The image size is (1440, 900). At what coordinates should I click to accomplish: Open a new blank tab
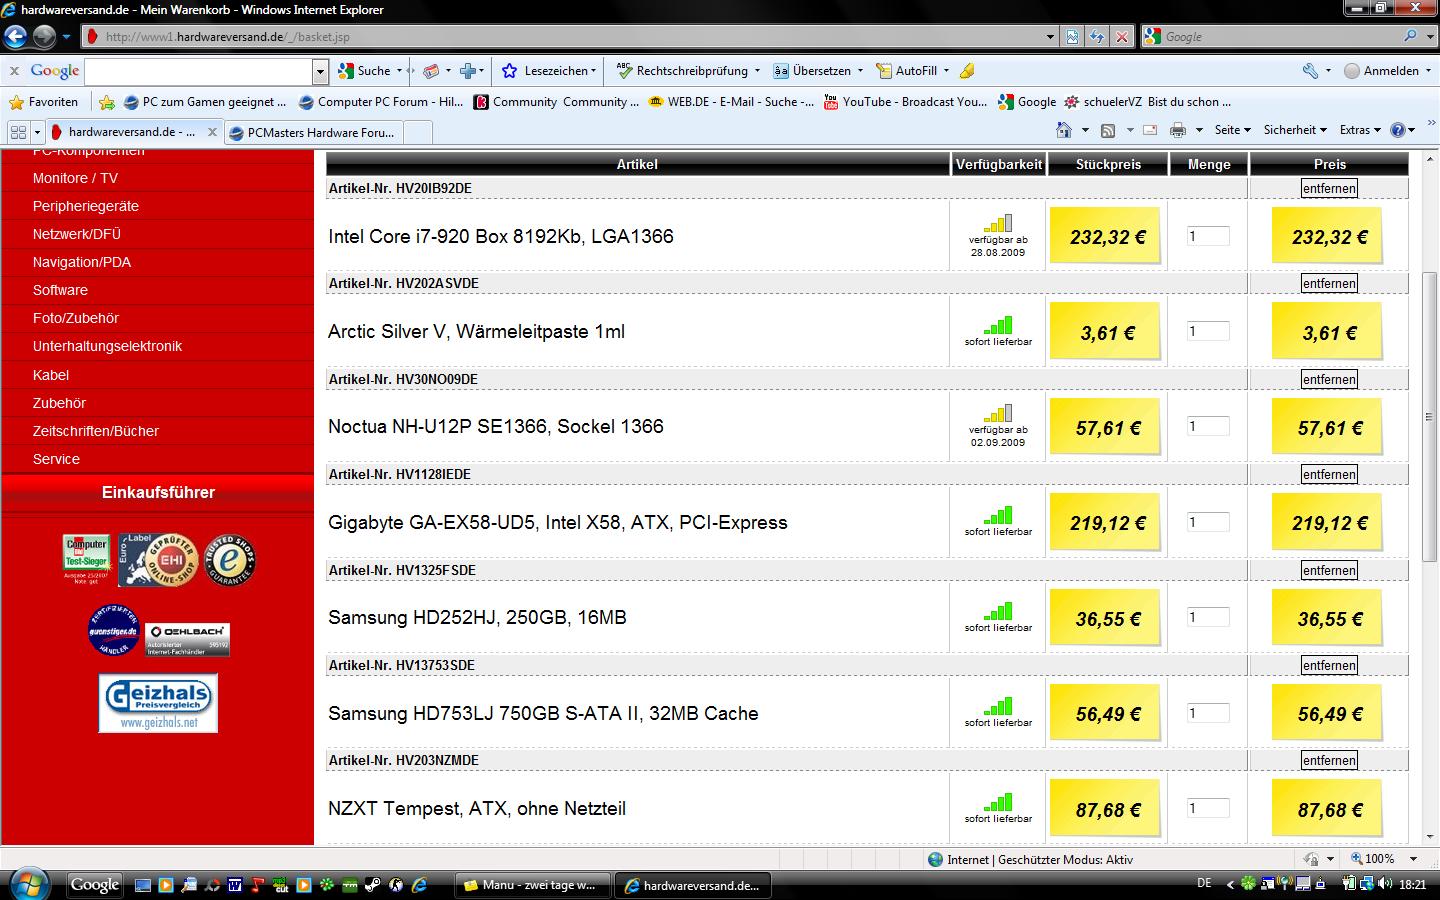click(x=418, y=132)
